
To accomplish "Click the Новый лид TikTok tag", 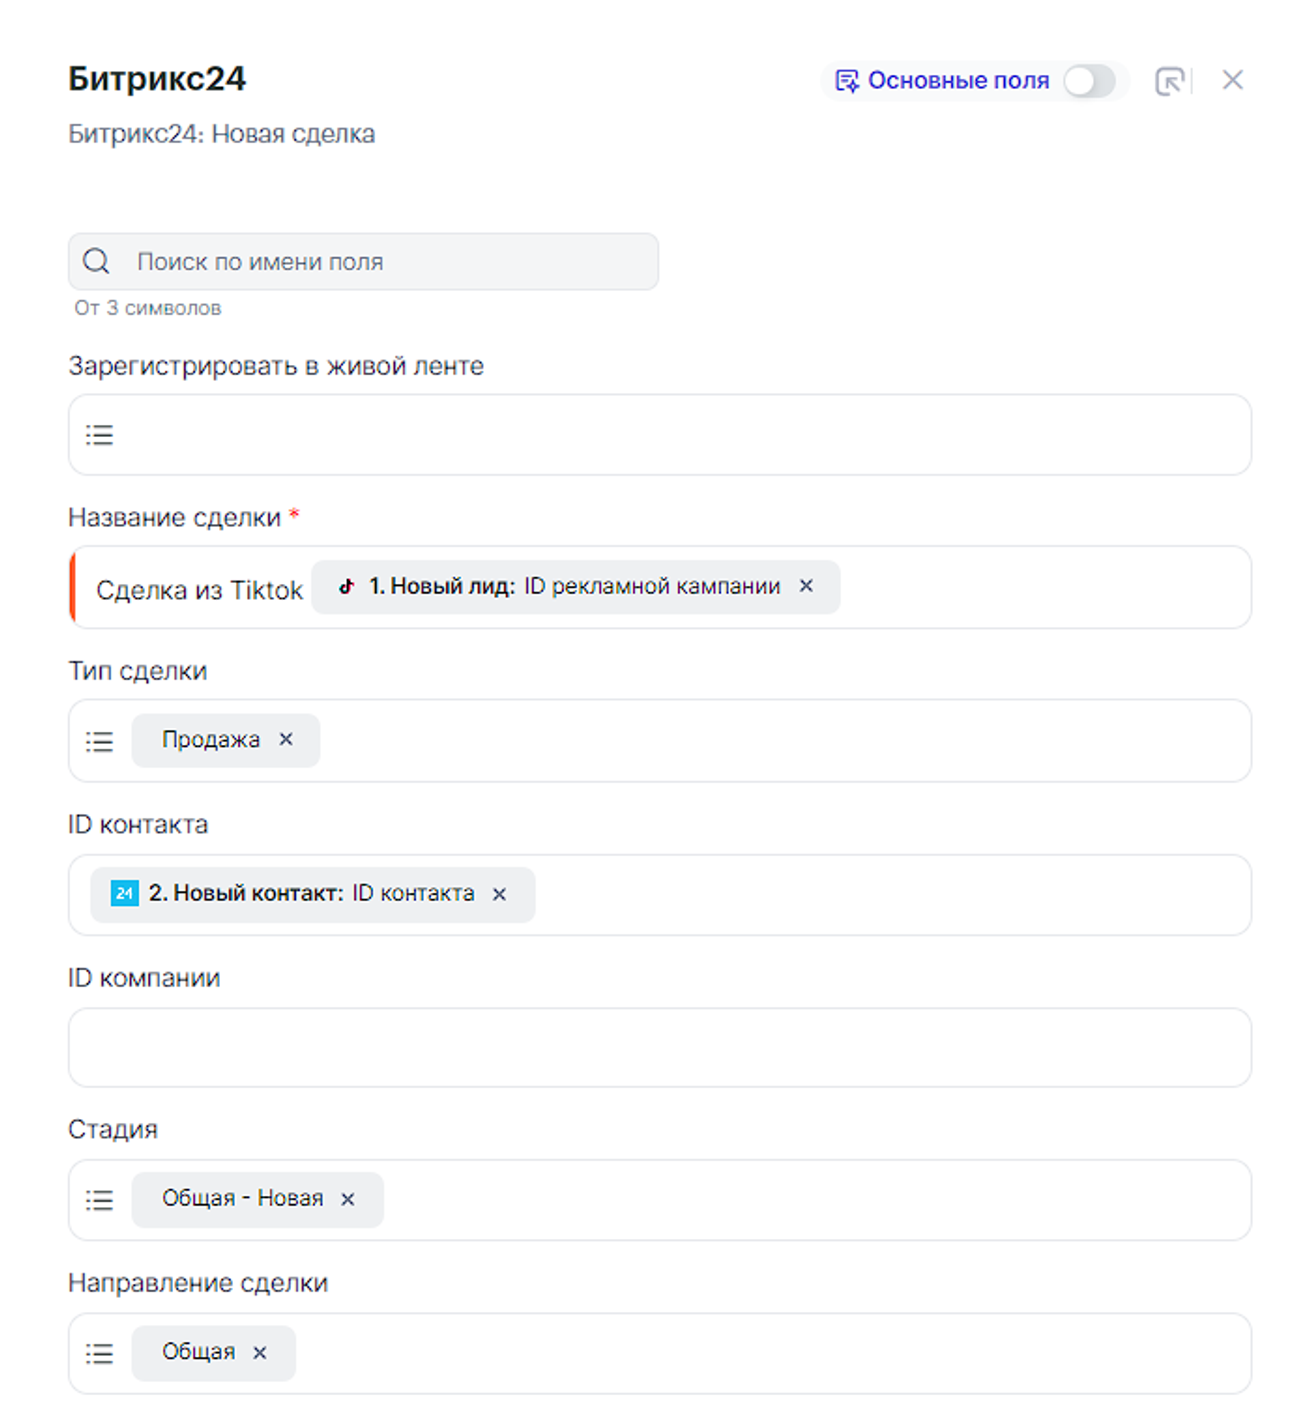I will [x=560, y=587].
